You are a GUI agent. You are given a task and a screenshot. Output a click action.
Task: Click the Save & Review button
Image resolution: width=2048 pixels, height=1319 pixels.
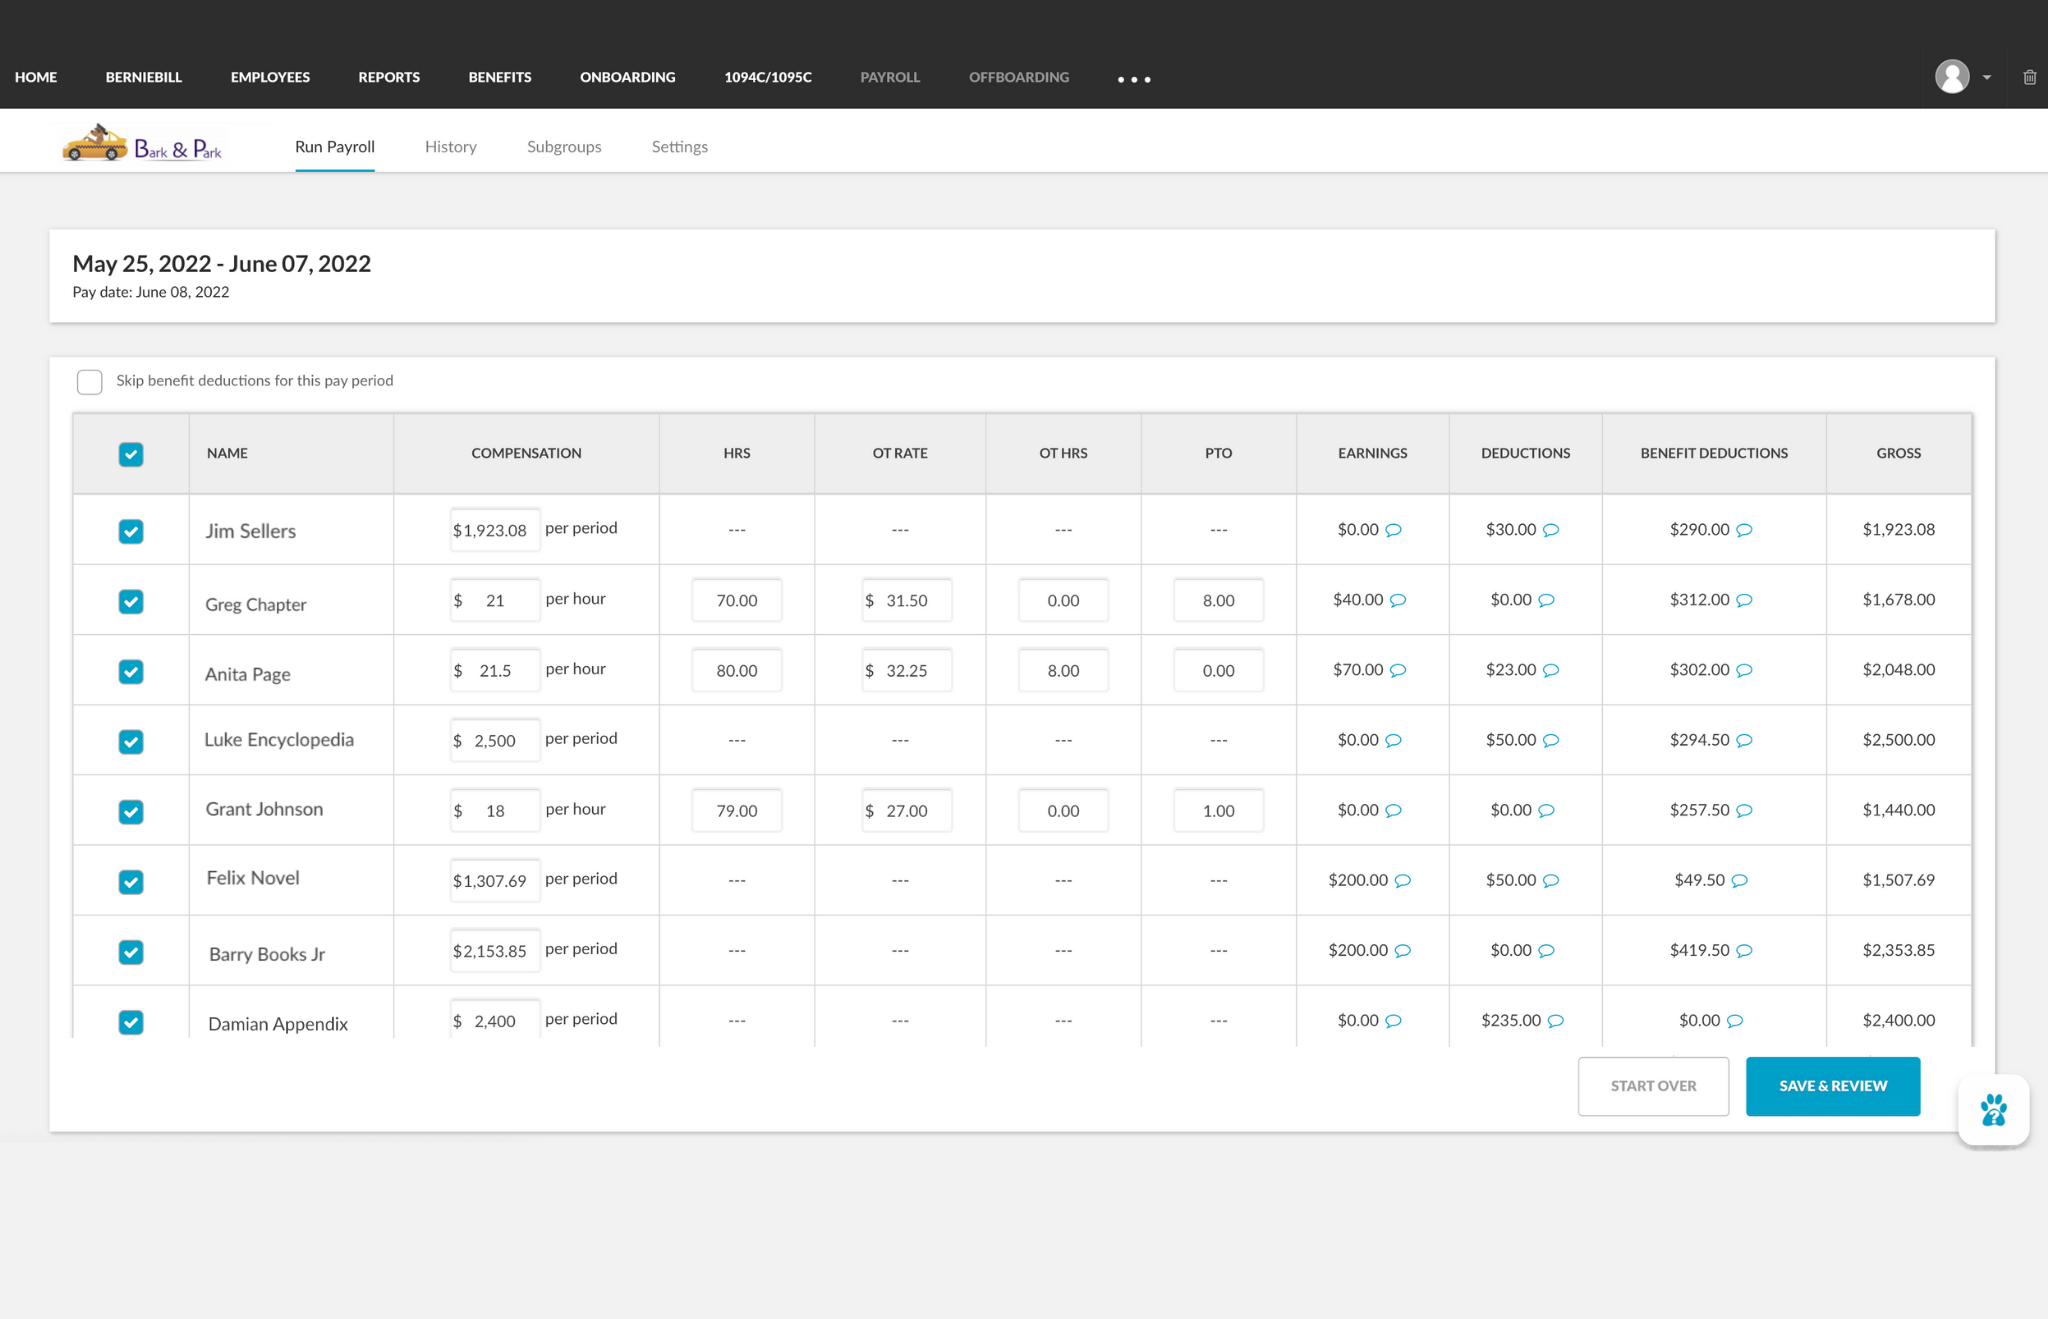[x=1832, y=1086]
